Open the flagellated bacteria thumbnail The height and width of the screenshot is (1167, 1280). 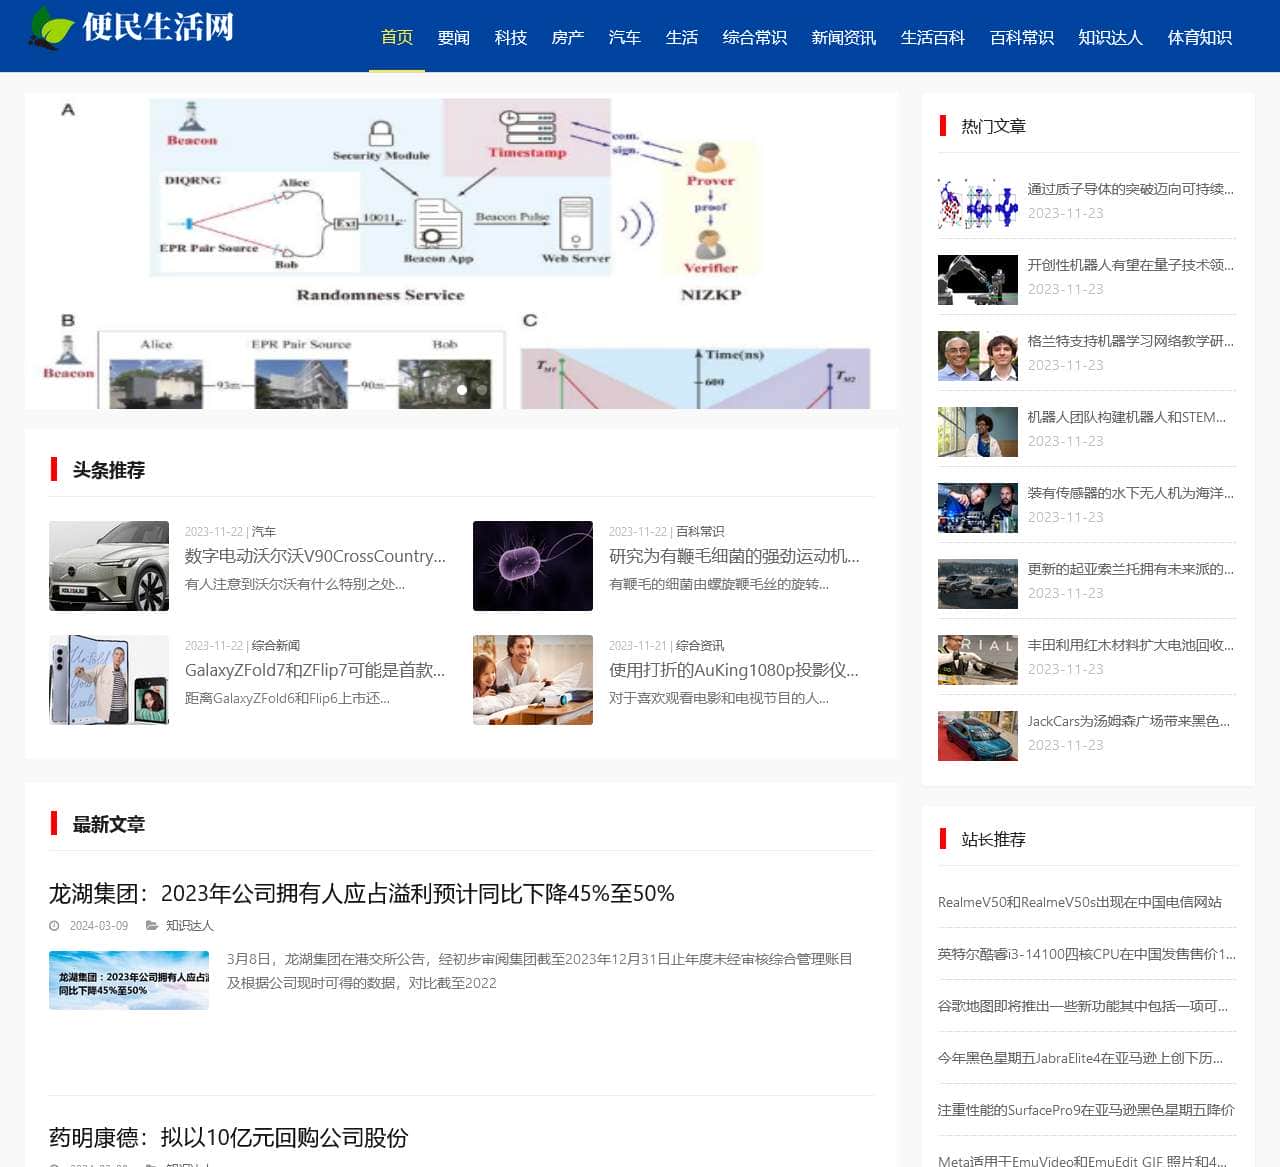[533, 566]
